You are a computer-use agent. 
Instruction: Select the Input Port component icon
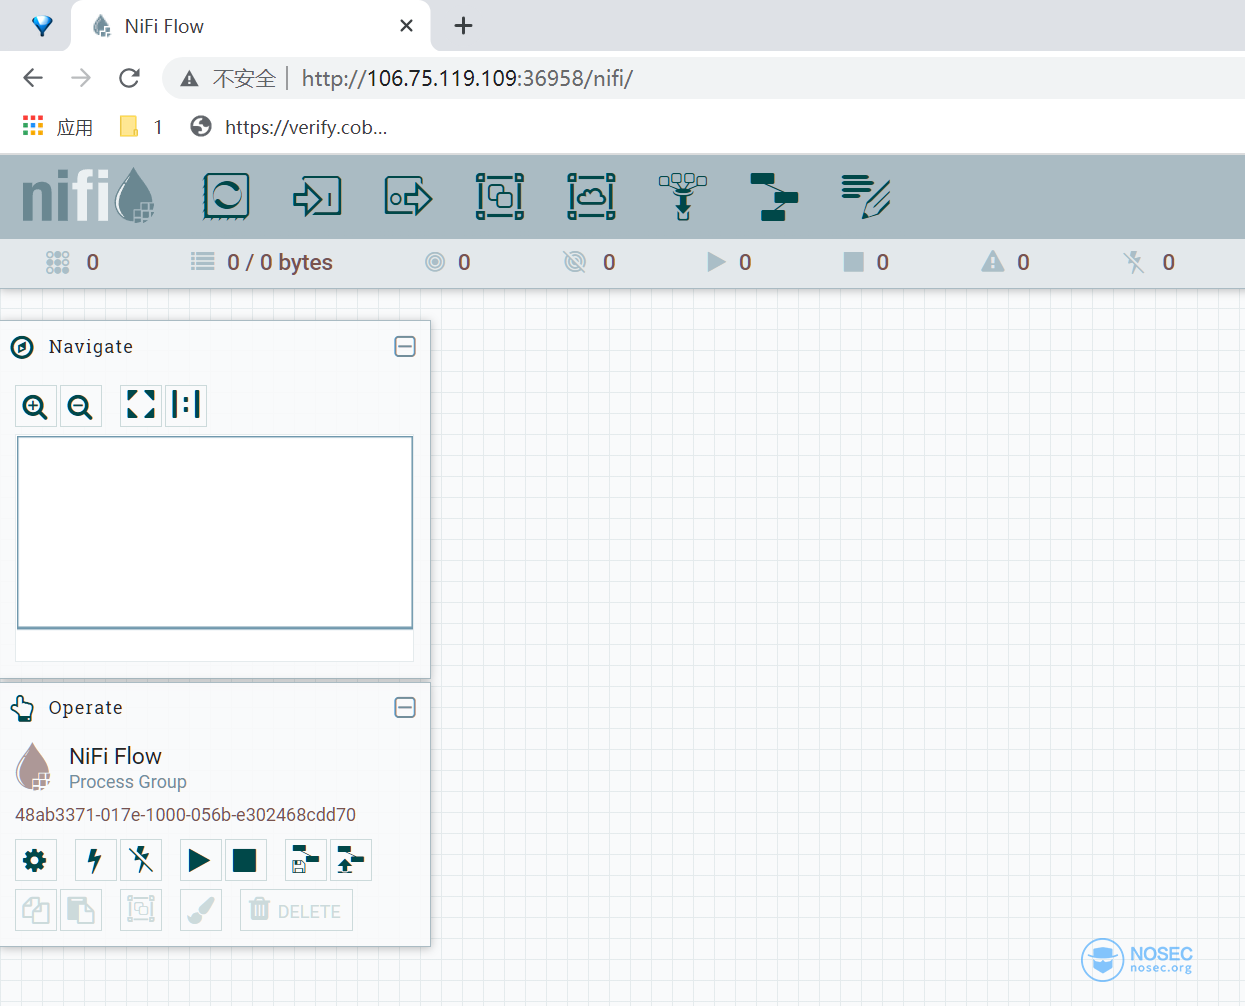tap(317, 196)
